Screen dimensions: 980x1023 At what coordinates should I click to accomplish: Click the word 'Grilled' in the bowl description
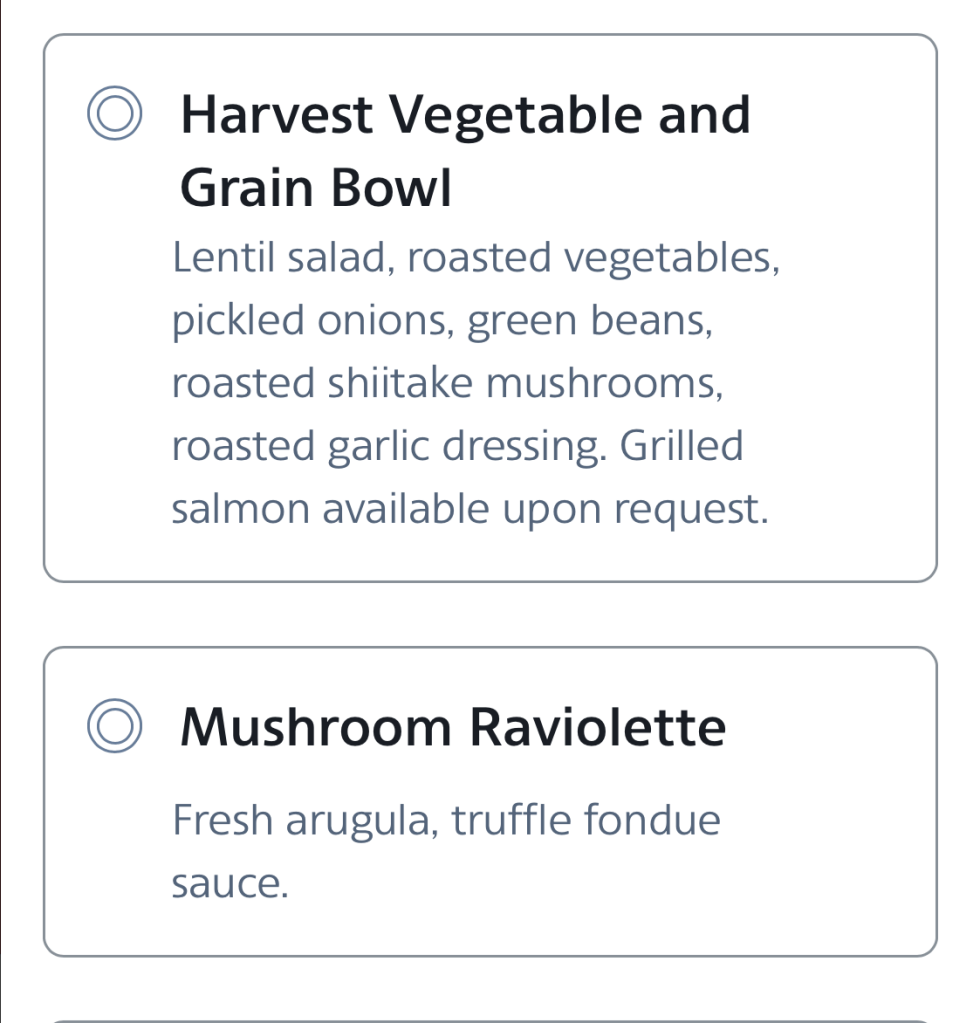[x=682, y=446]
